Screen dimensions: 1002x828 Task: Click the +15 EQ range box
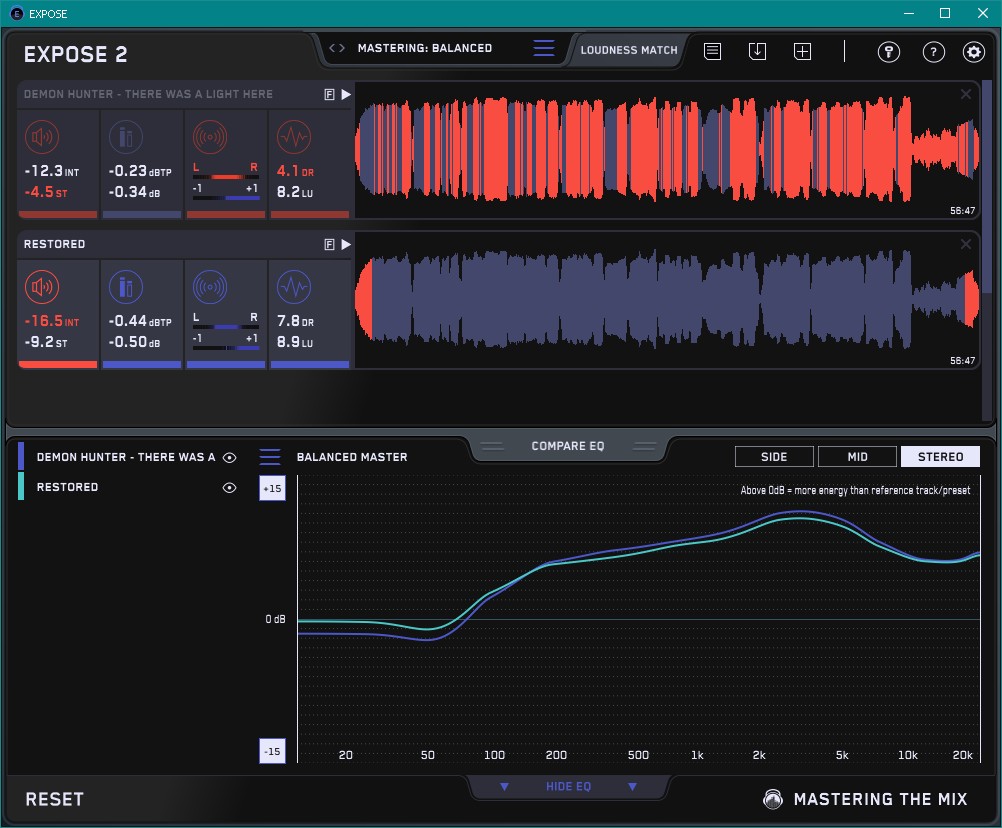pos(272,488)
